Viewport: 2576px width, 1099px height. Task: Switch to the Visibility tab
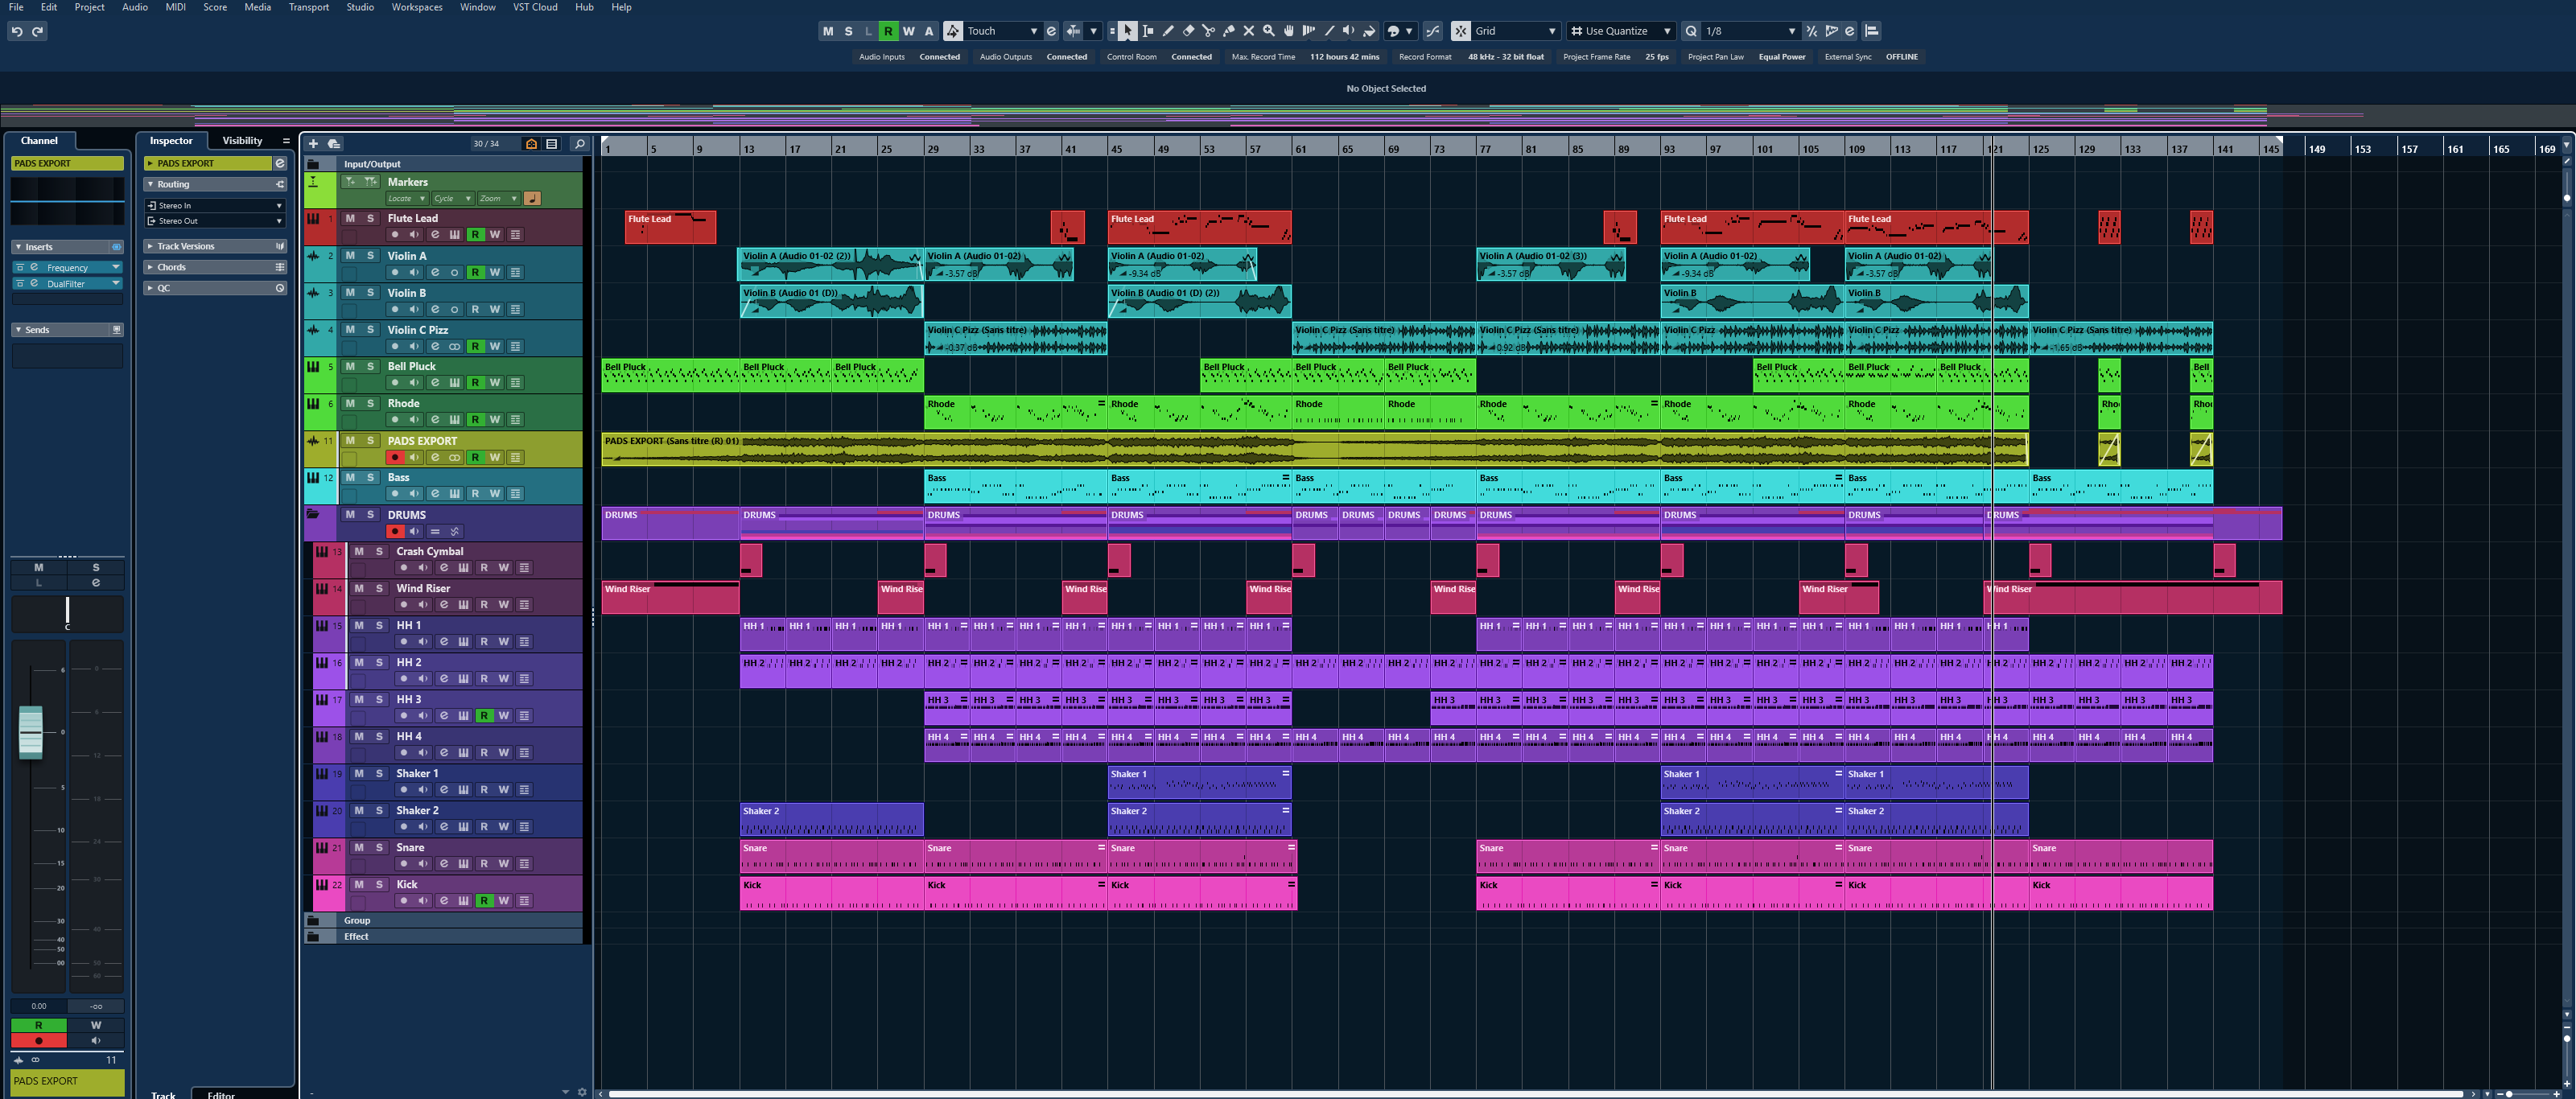click(x=242, y=141)
